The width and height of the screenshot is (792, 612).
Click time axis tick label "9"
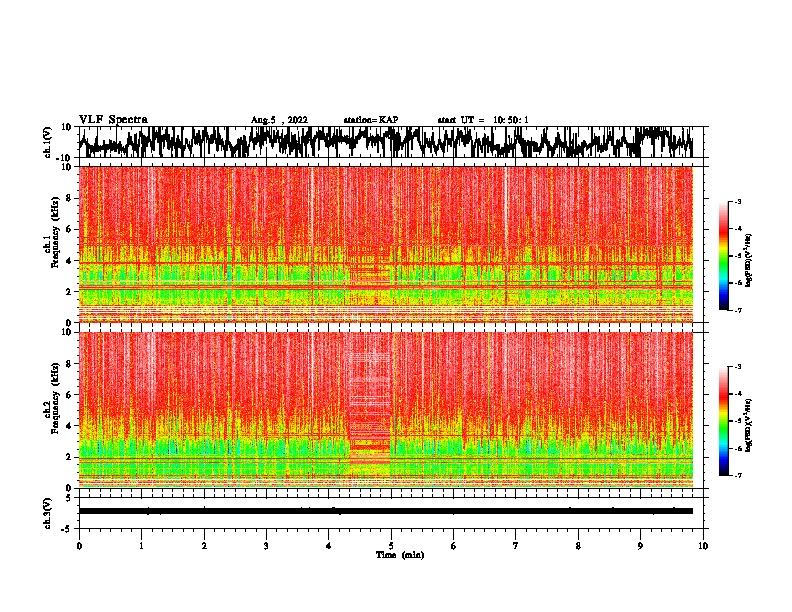(640, 546)
